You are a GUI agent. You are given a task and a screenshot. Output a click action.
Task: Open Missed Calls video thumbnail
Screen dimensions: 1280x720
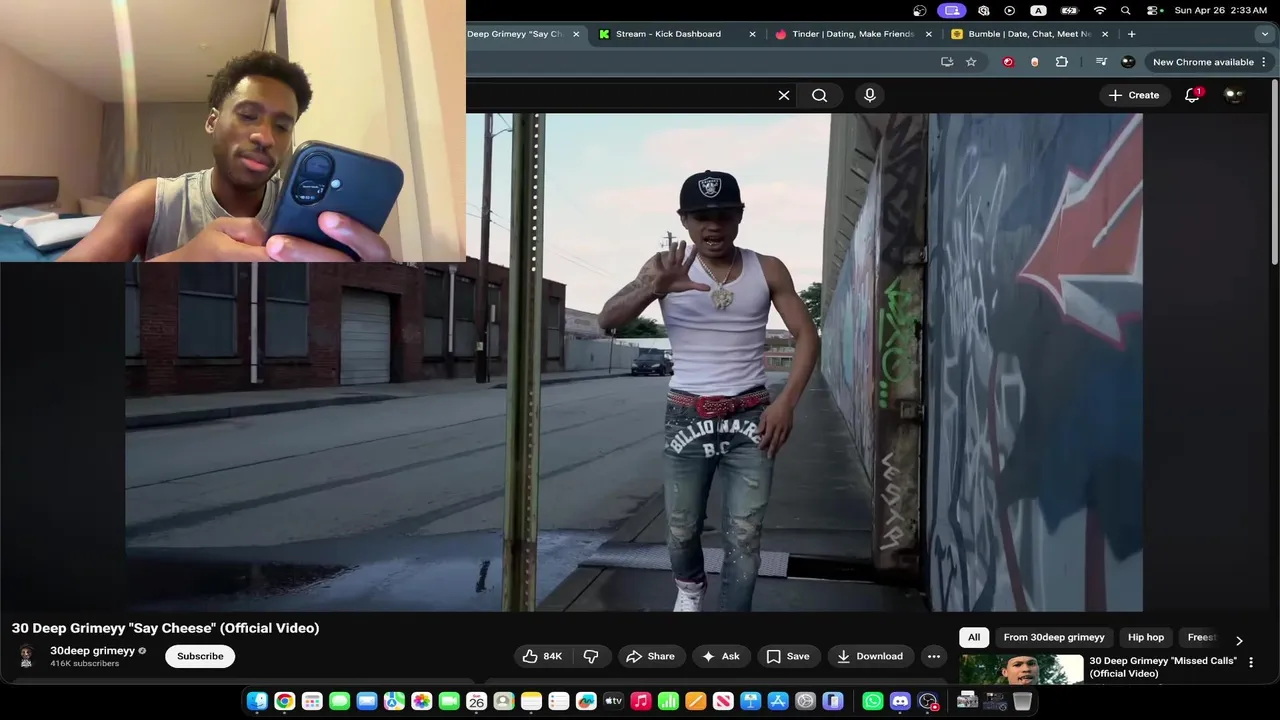[x=1021, y=668]
